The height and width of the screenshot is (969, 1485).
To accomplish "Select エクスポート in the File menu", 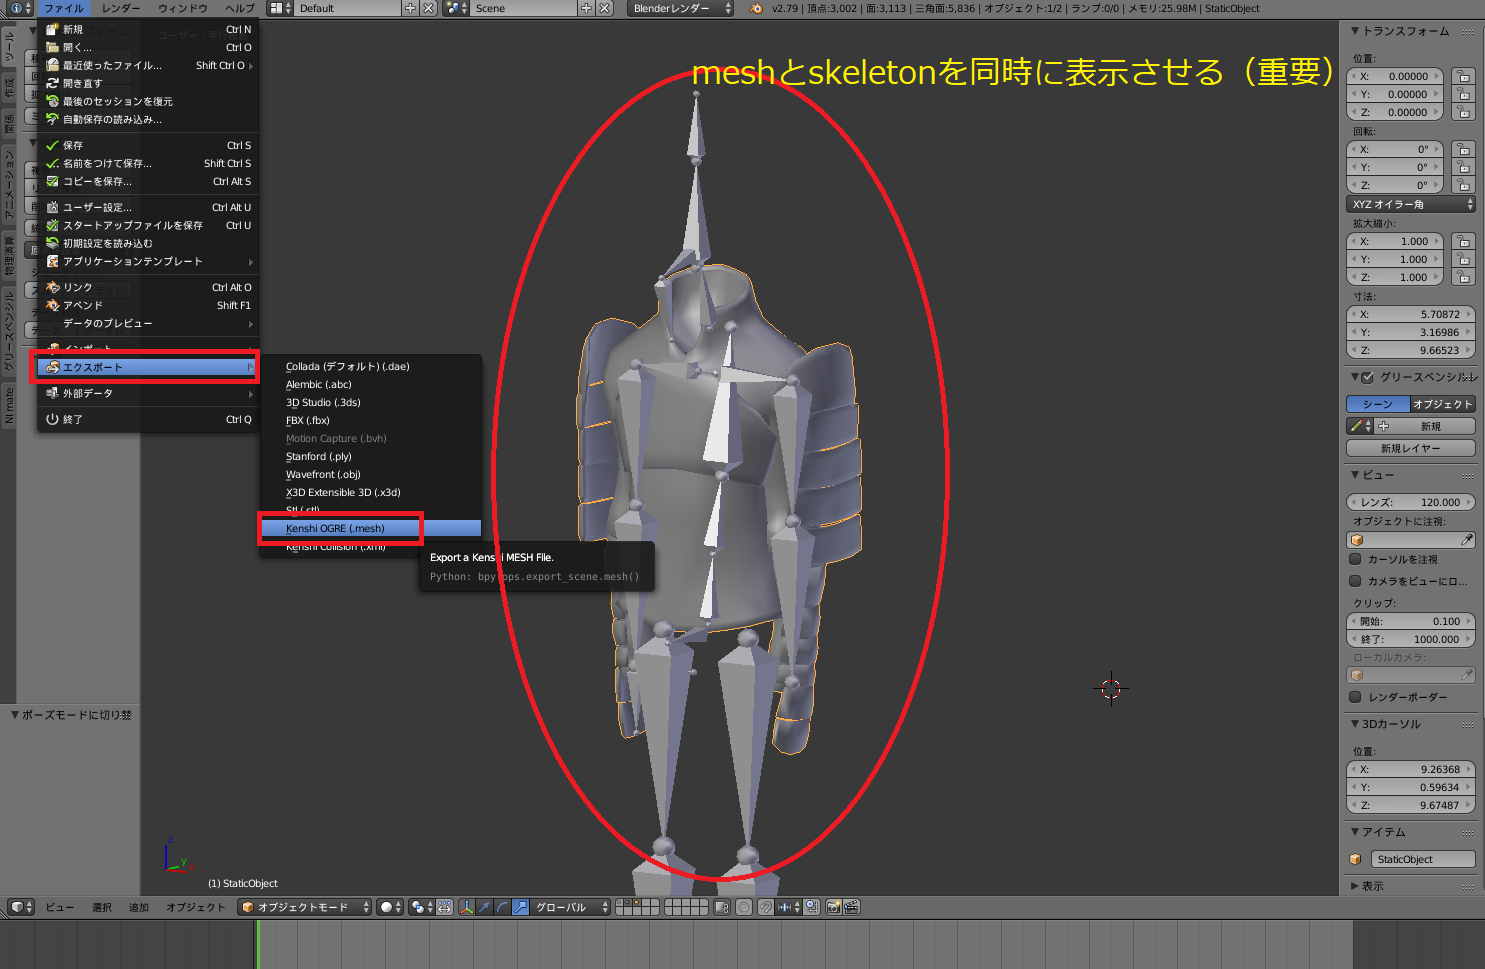I will coord(148,367).
